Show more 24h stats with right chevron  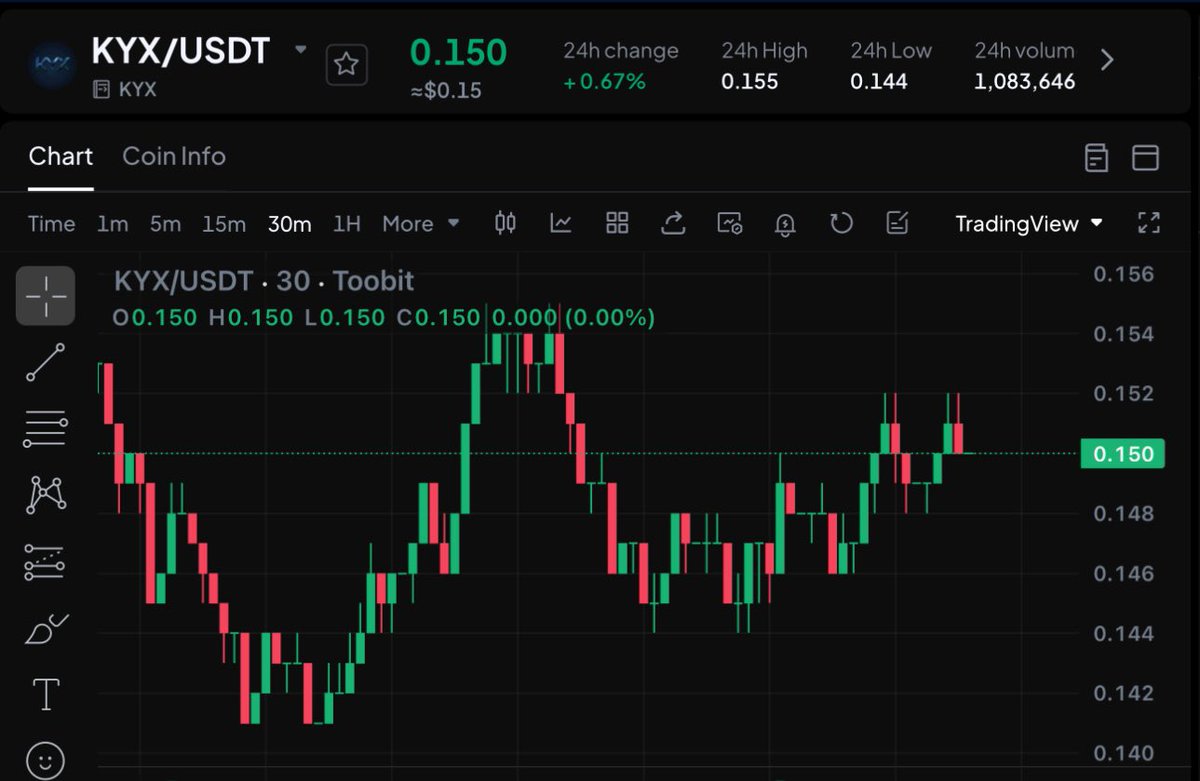(x=1106, y=60)
